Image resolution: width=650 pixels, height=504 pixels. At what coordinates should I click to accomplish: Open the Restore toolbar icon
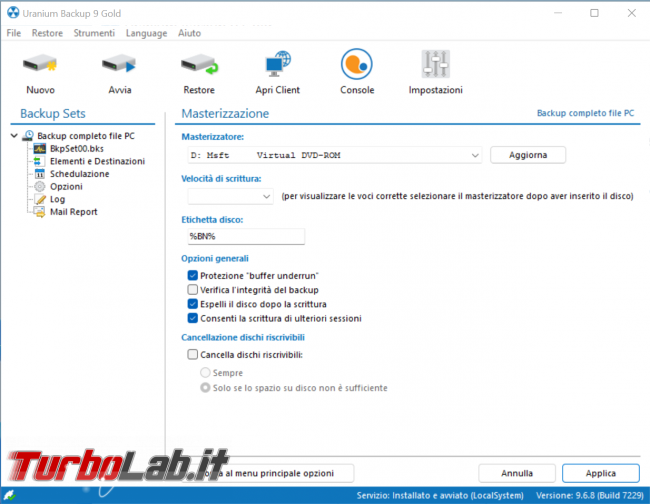pyautogui.click(x=199, y=64)
